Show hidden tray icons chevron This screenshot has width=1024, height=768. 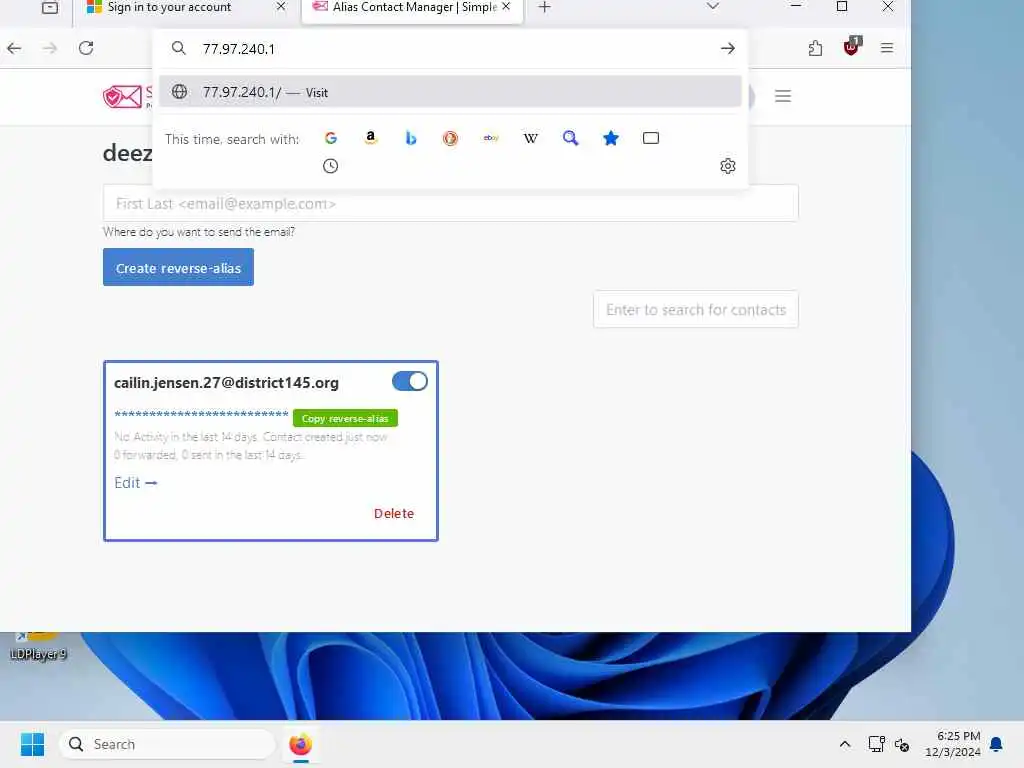pyautogui.click(x=844, y=744)
